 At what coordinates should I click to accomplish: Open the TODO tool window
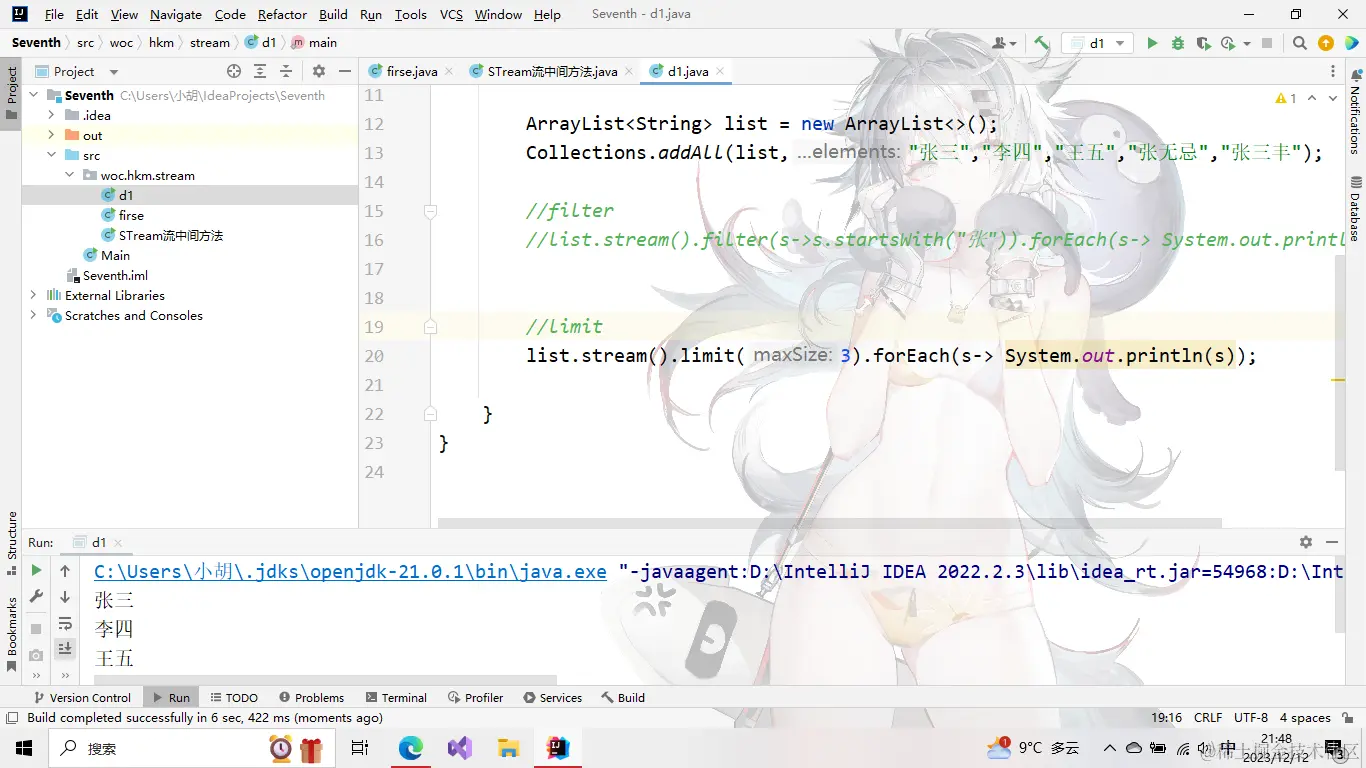(x=234, y=697)
